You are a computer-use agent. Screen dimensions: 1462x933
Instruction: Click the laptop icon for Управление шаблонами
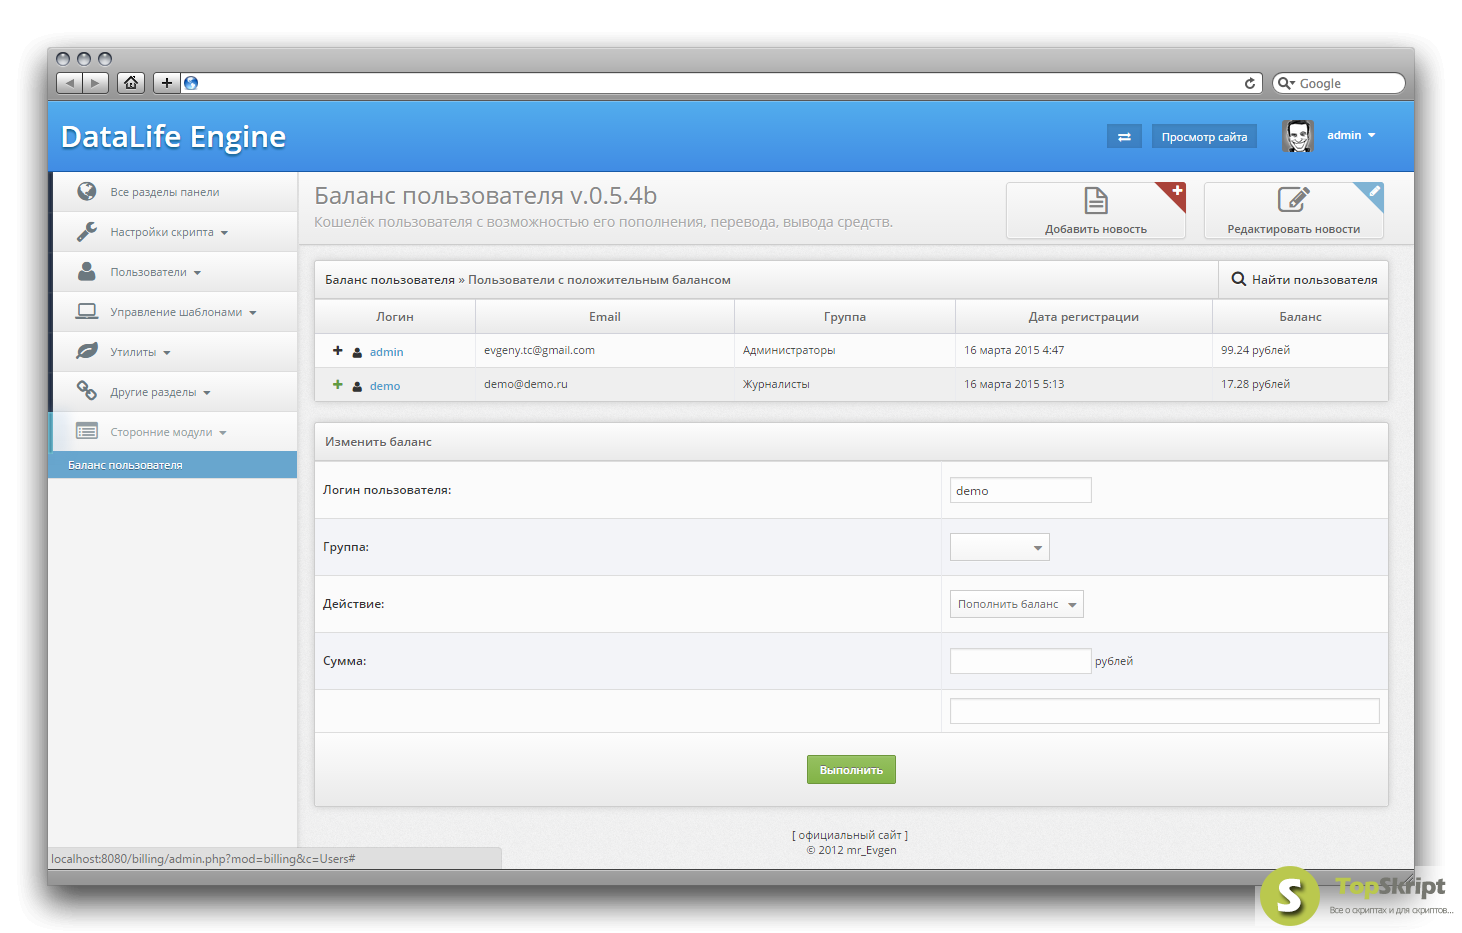click(x=87, y=311)
